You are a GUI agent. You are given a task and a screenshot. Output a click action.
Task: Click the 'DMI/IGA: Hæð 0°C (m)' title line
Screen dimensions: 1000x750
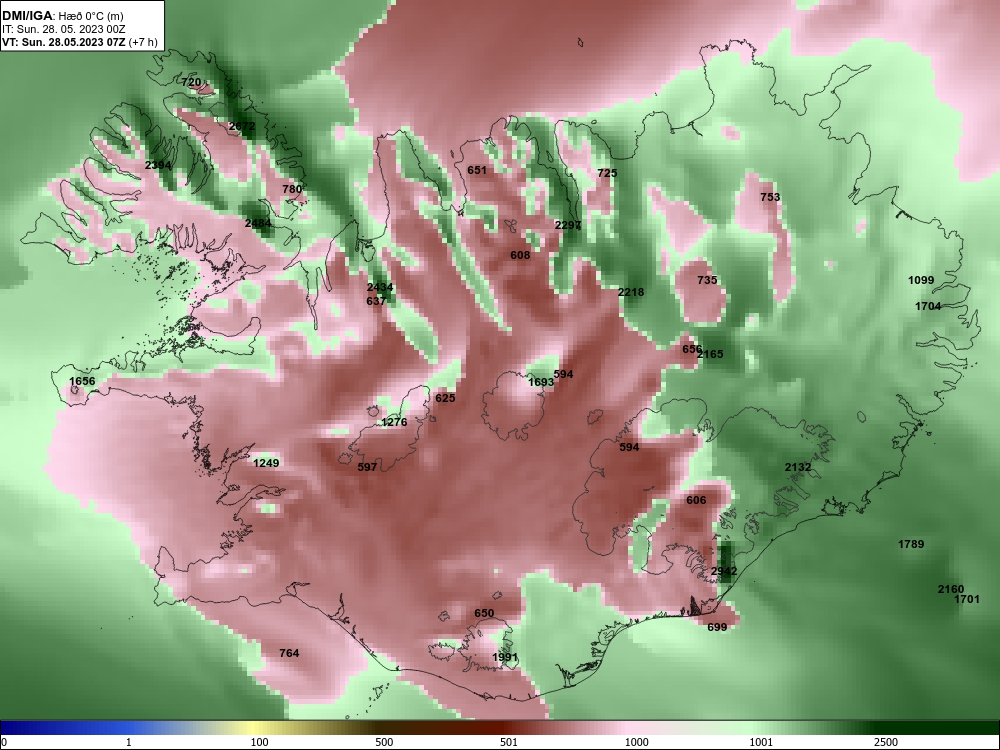click(x=63, y=16)
